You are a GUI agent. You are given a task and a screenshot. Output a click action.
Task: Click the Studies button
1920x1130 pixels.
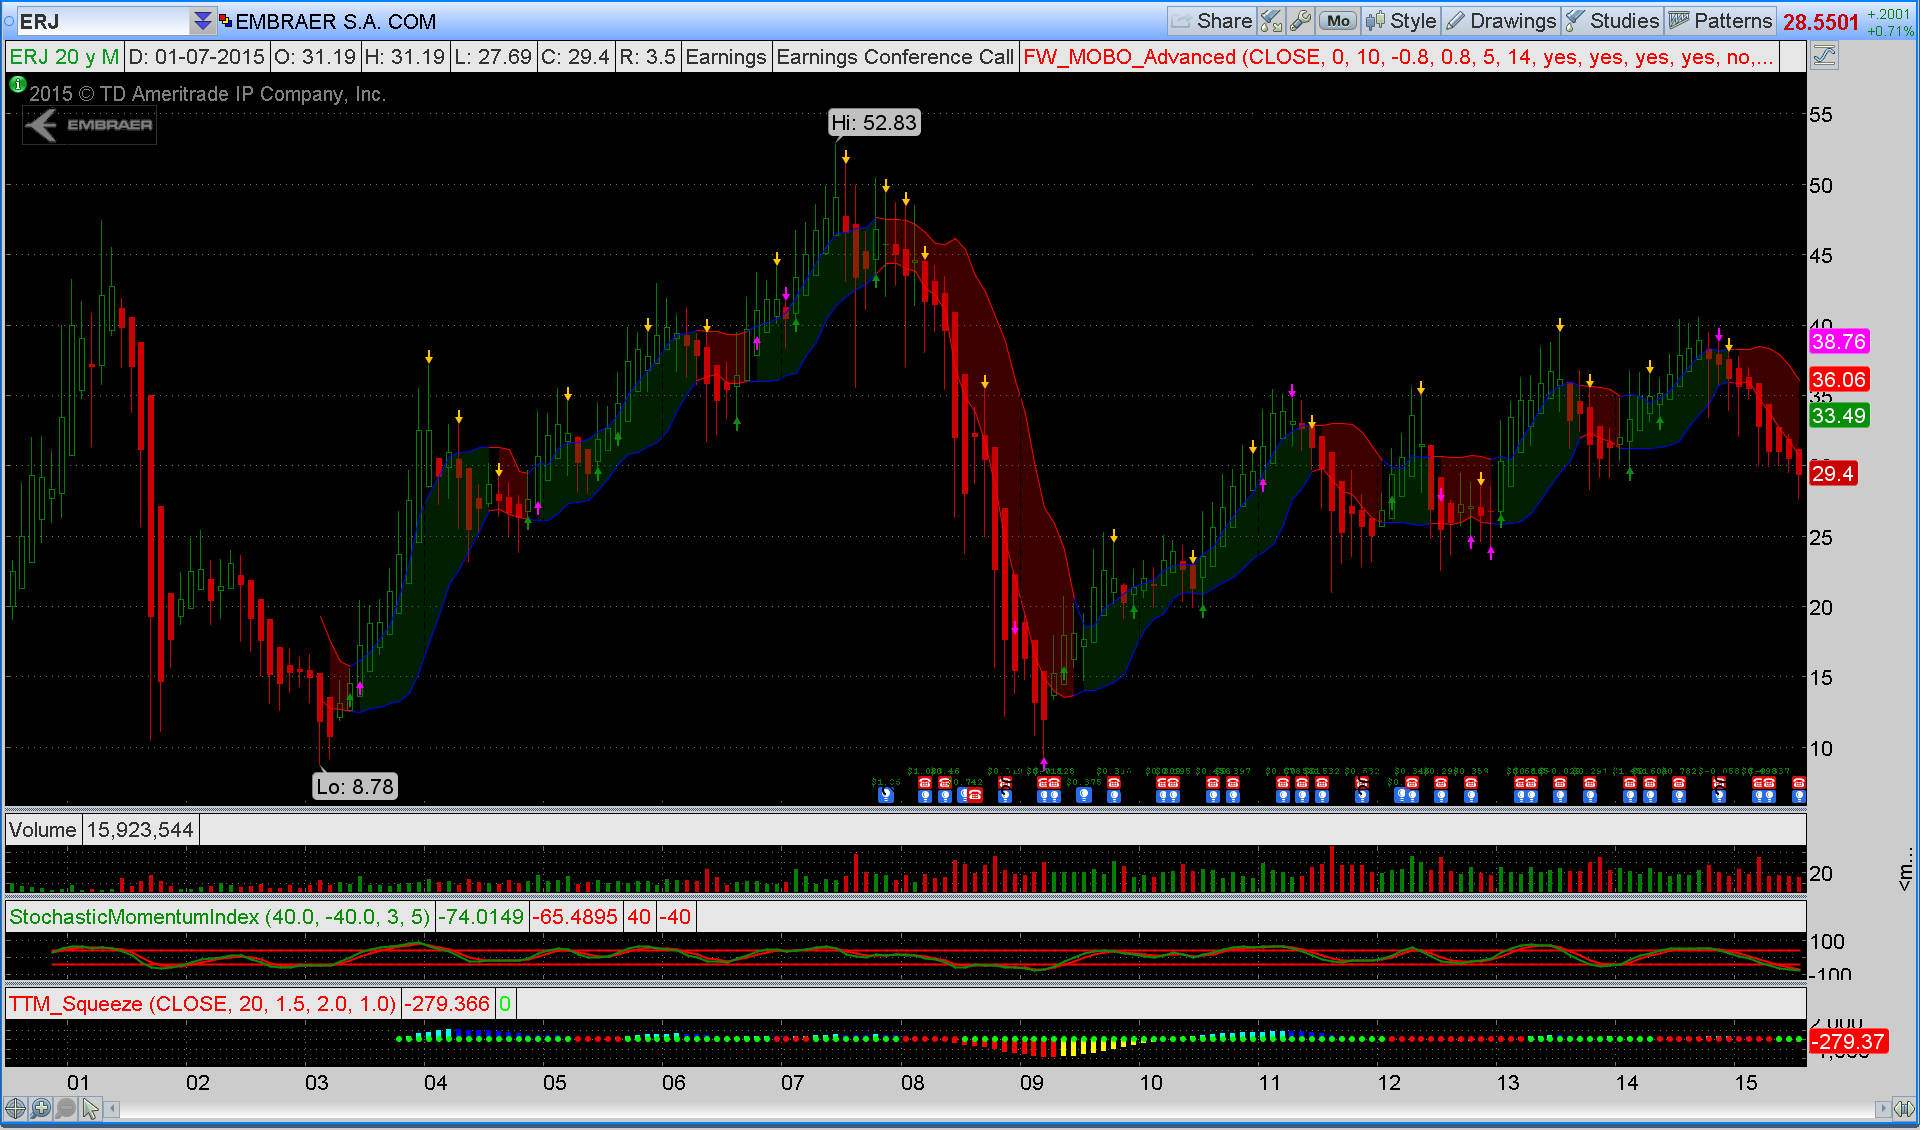pos(1612,21)
